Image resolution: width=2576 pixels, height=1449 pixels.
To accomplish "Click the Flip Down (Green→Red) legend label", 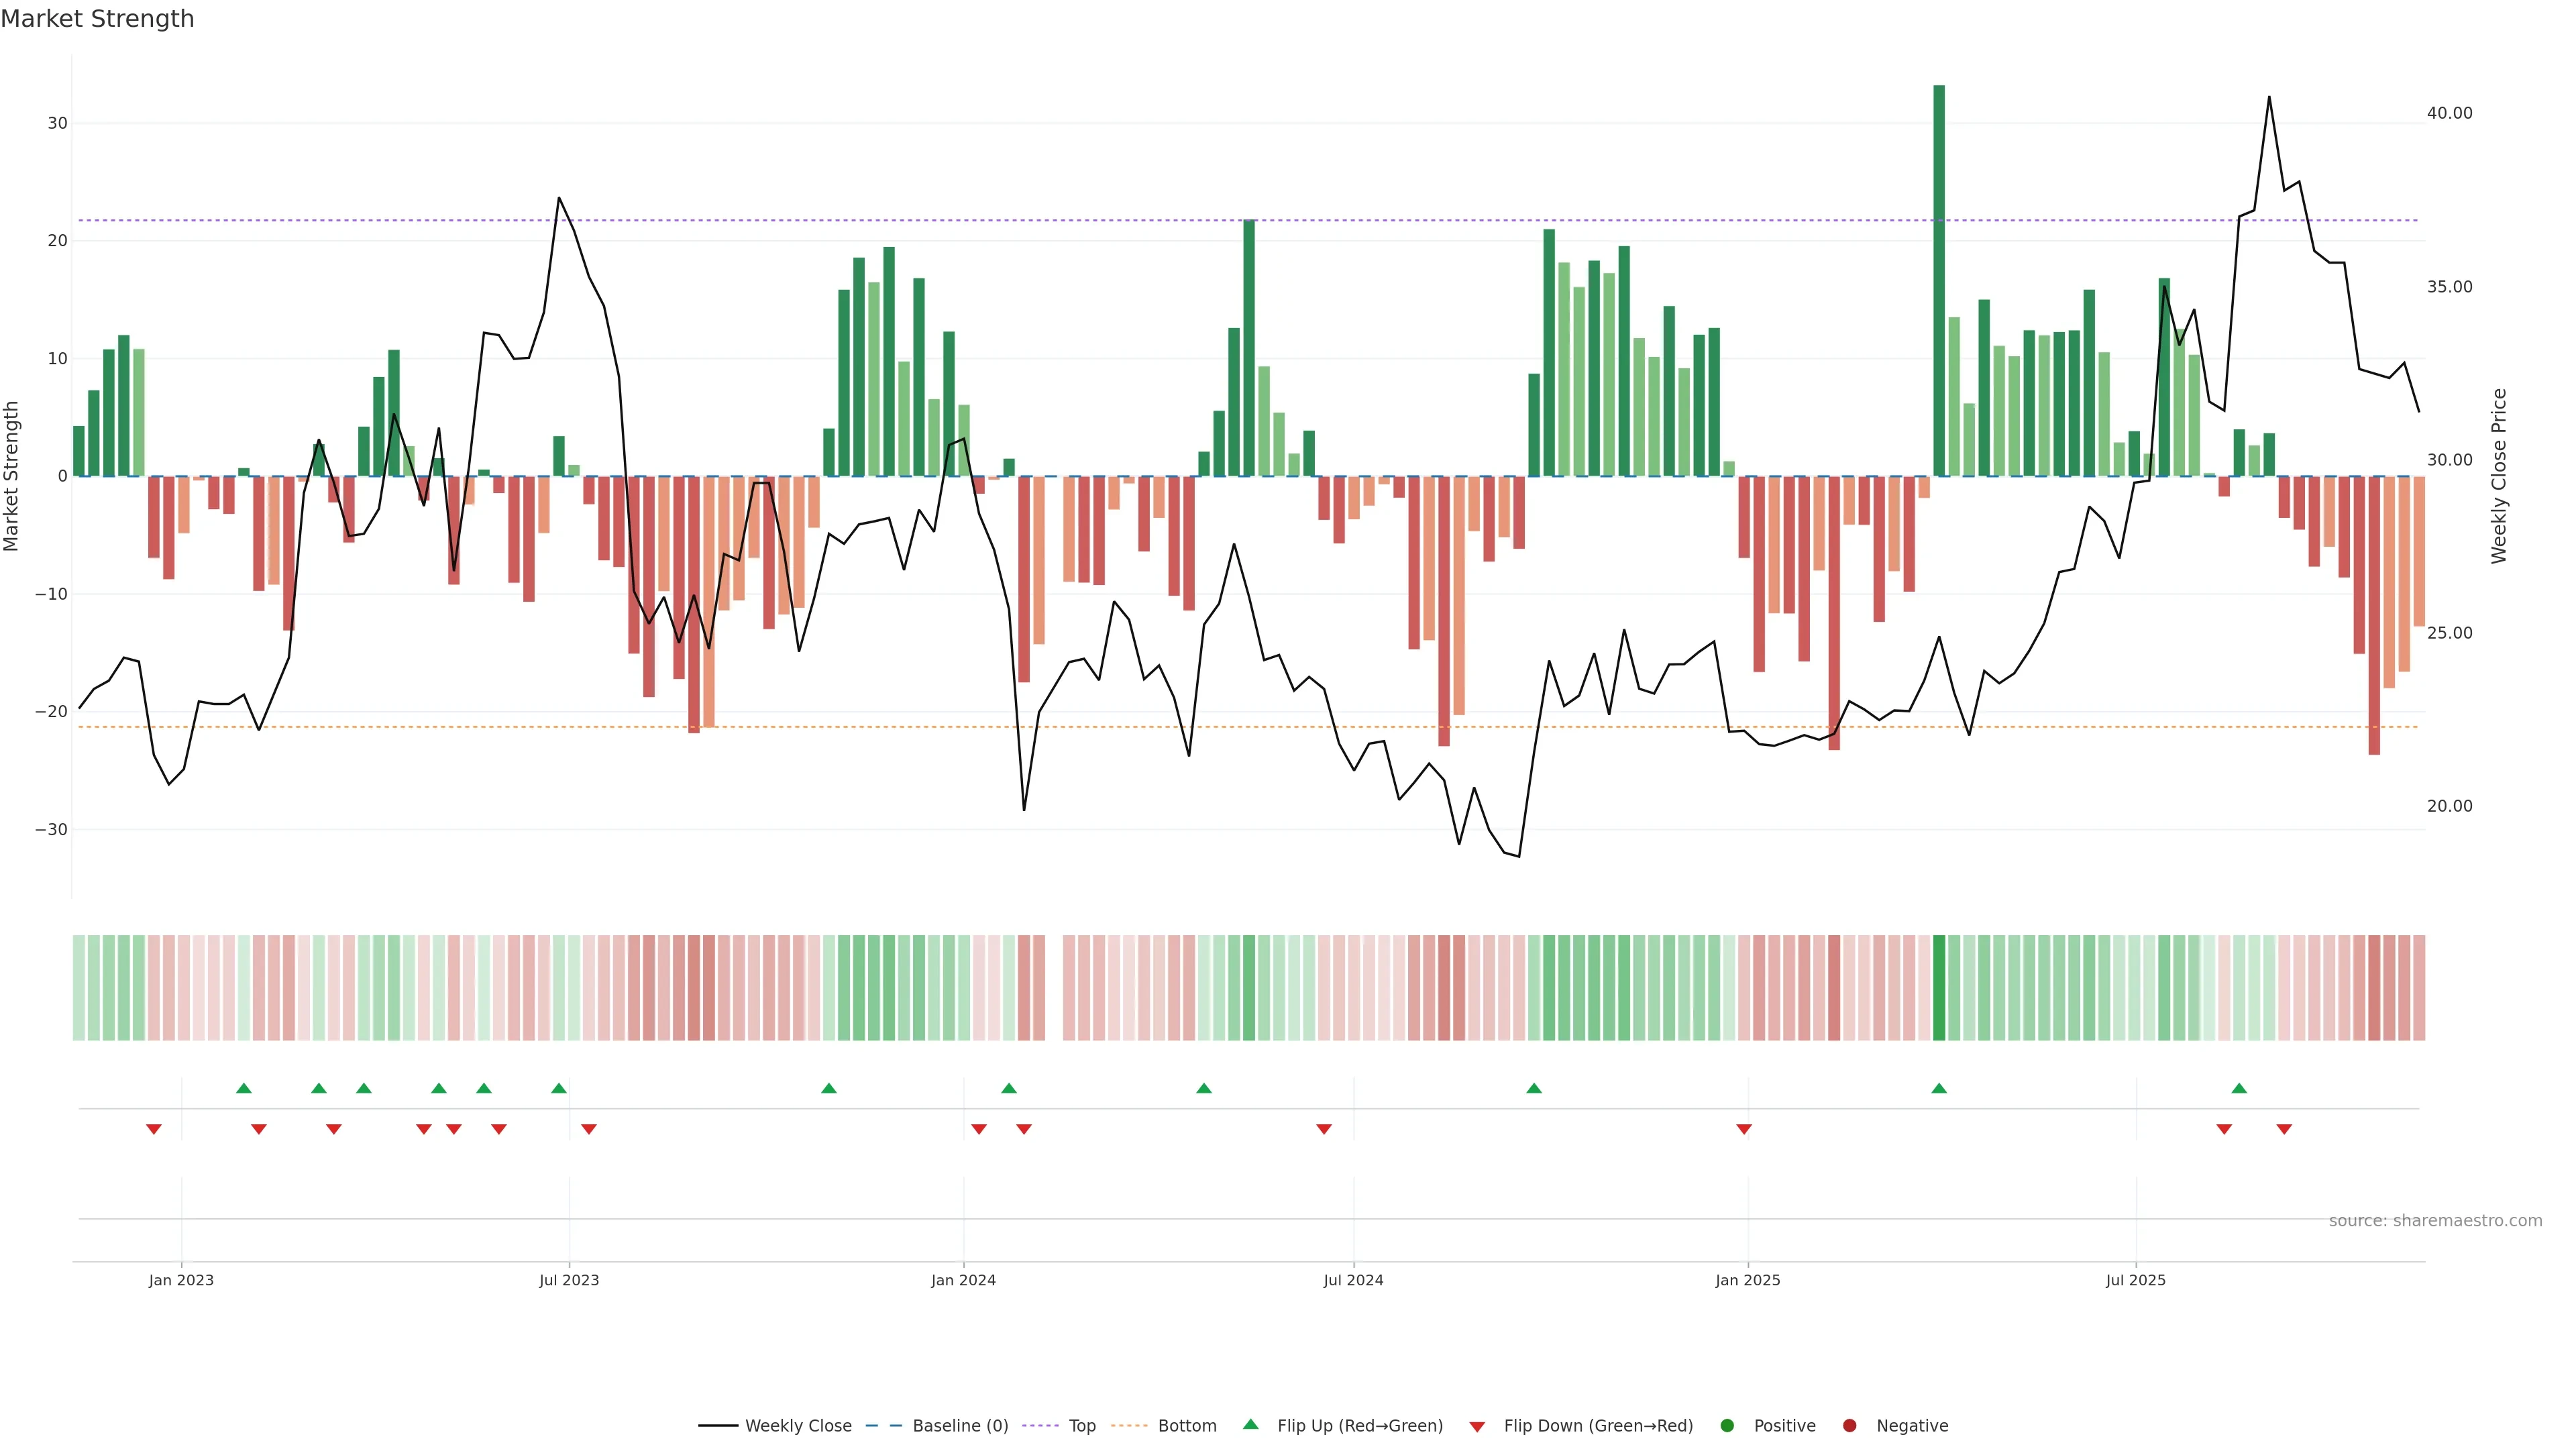I will pos(1598,1426).
